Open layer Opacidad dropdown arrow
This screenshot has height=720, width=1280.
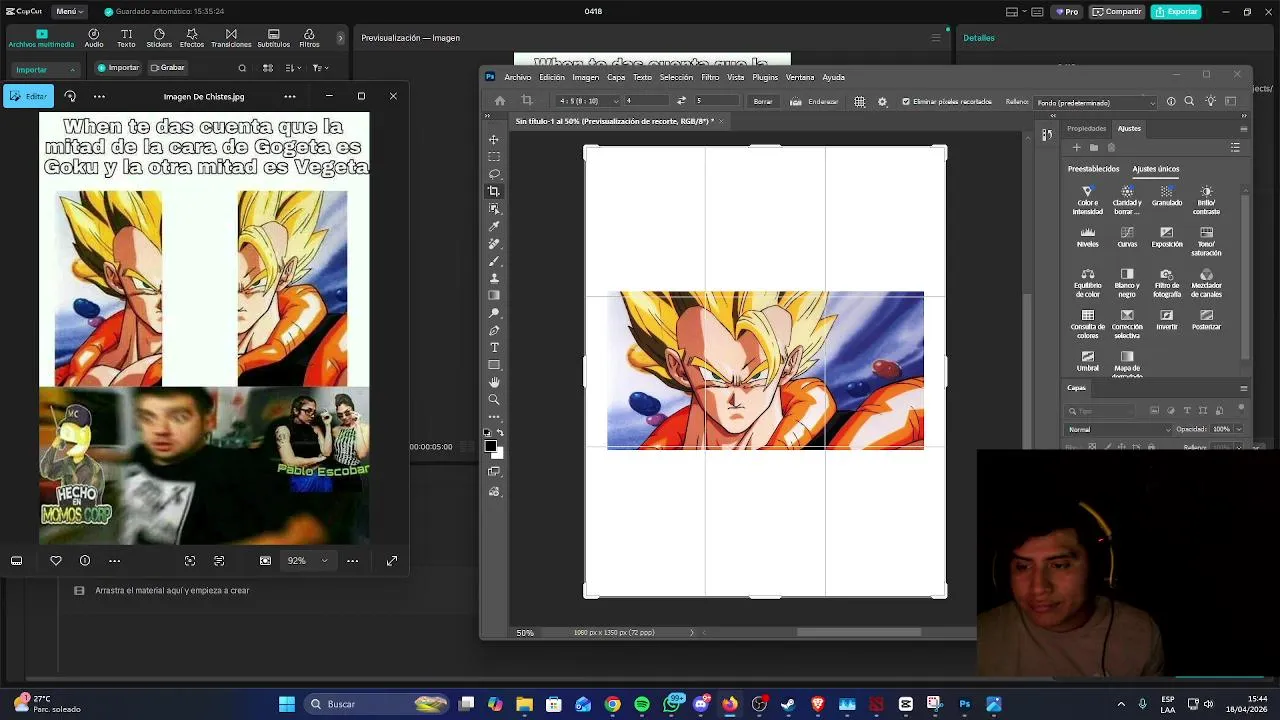1238,429
